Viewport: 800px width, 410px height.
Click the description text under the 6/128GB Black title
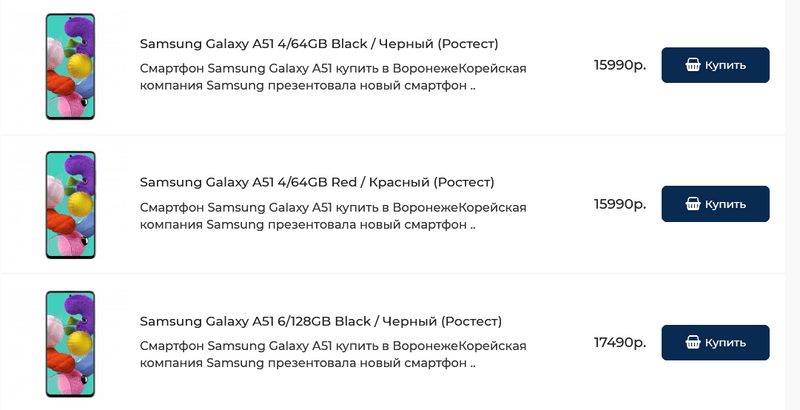point(333,347)
